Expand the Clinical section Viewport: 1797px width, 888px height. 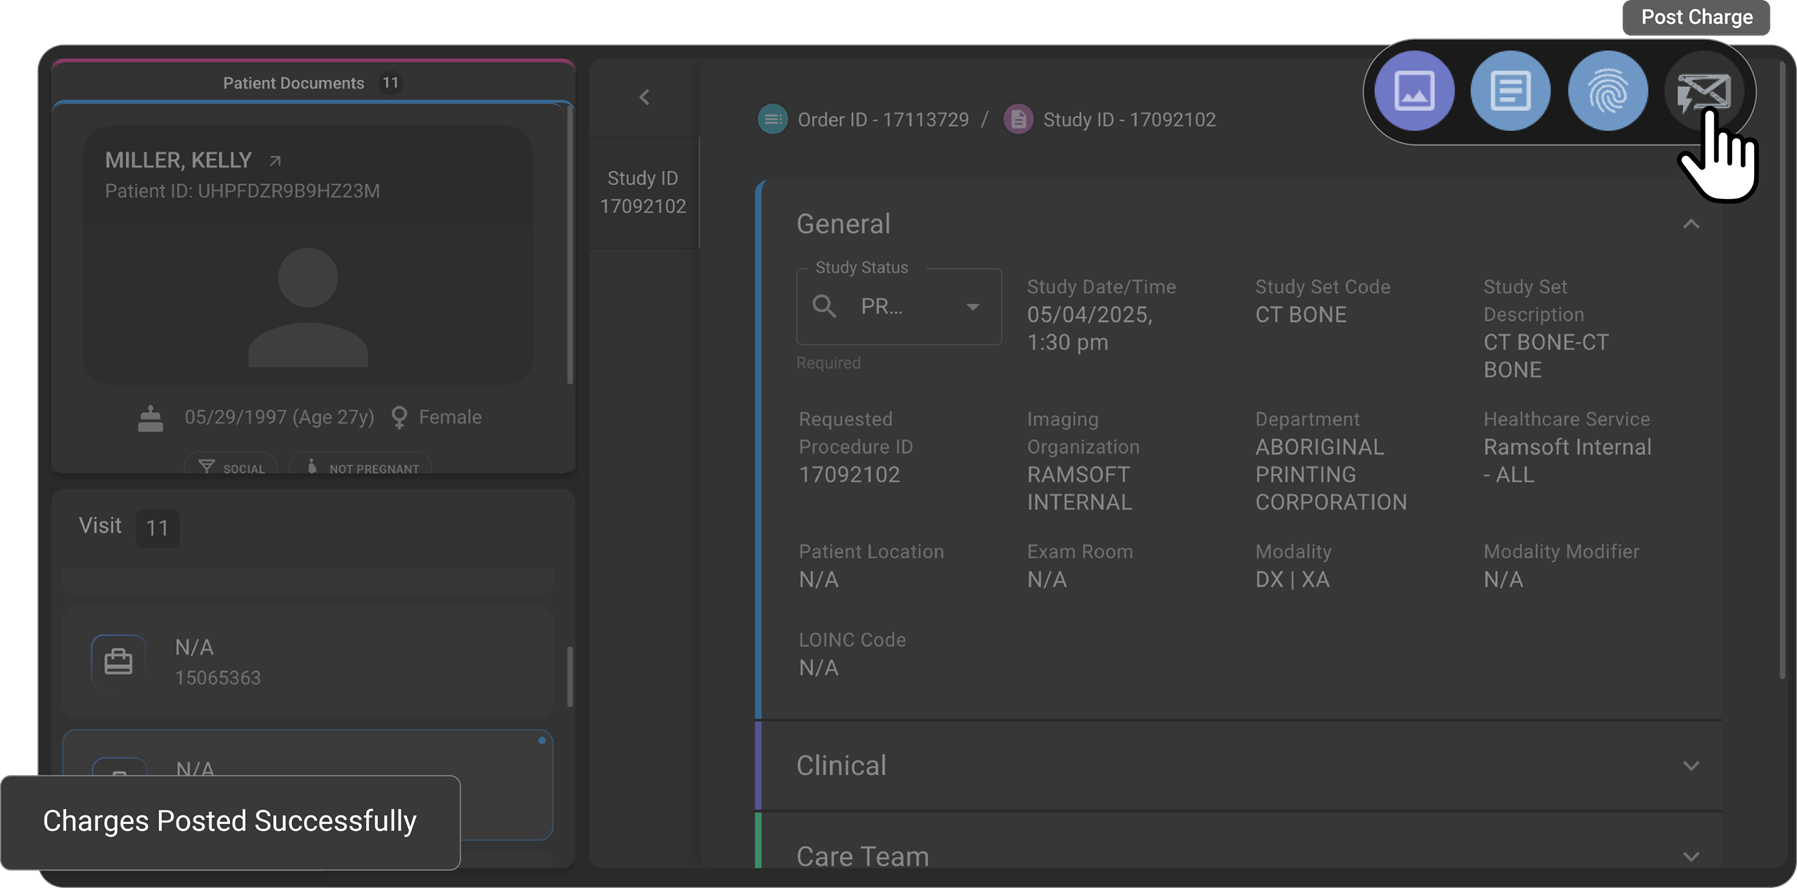tap(1690, 766)
